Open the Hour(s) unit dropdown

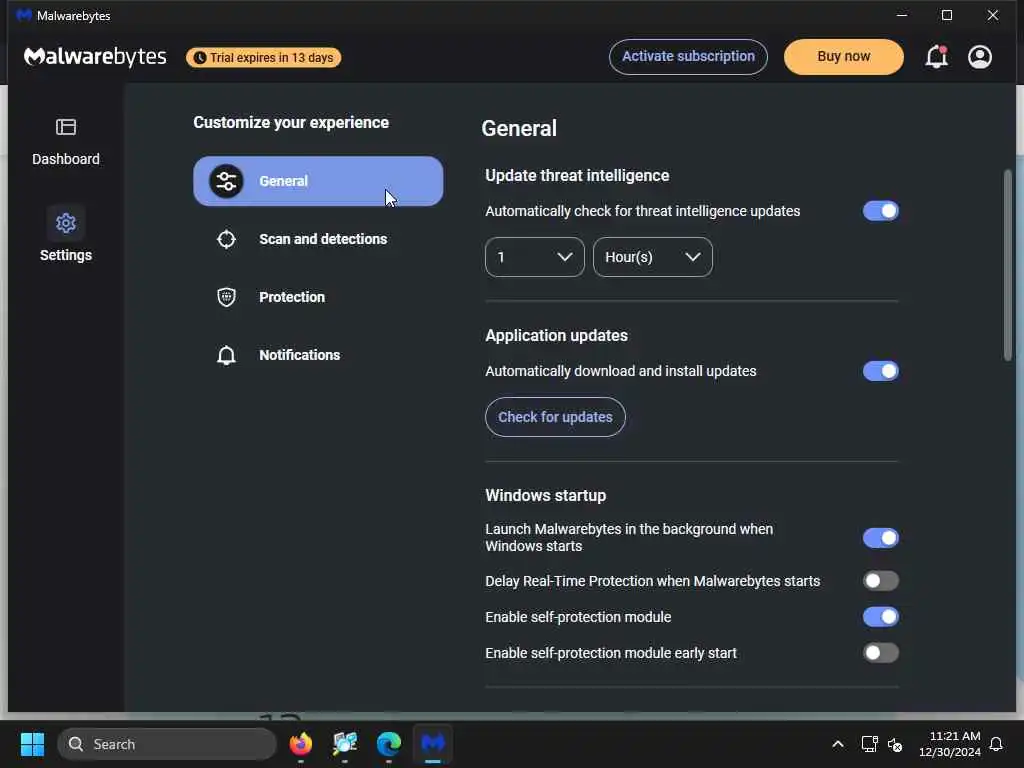coord(652,257)
